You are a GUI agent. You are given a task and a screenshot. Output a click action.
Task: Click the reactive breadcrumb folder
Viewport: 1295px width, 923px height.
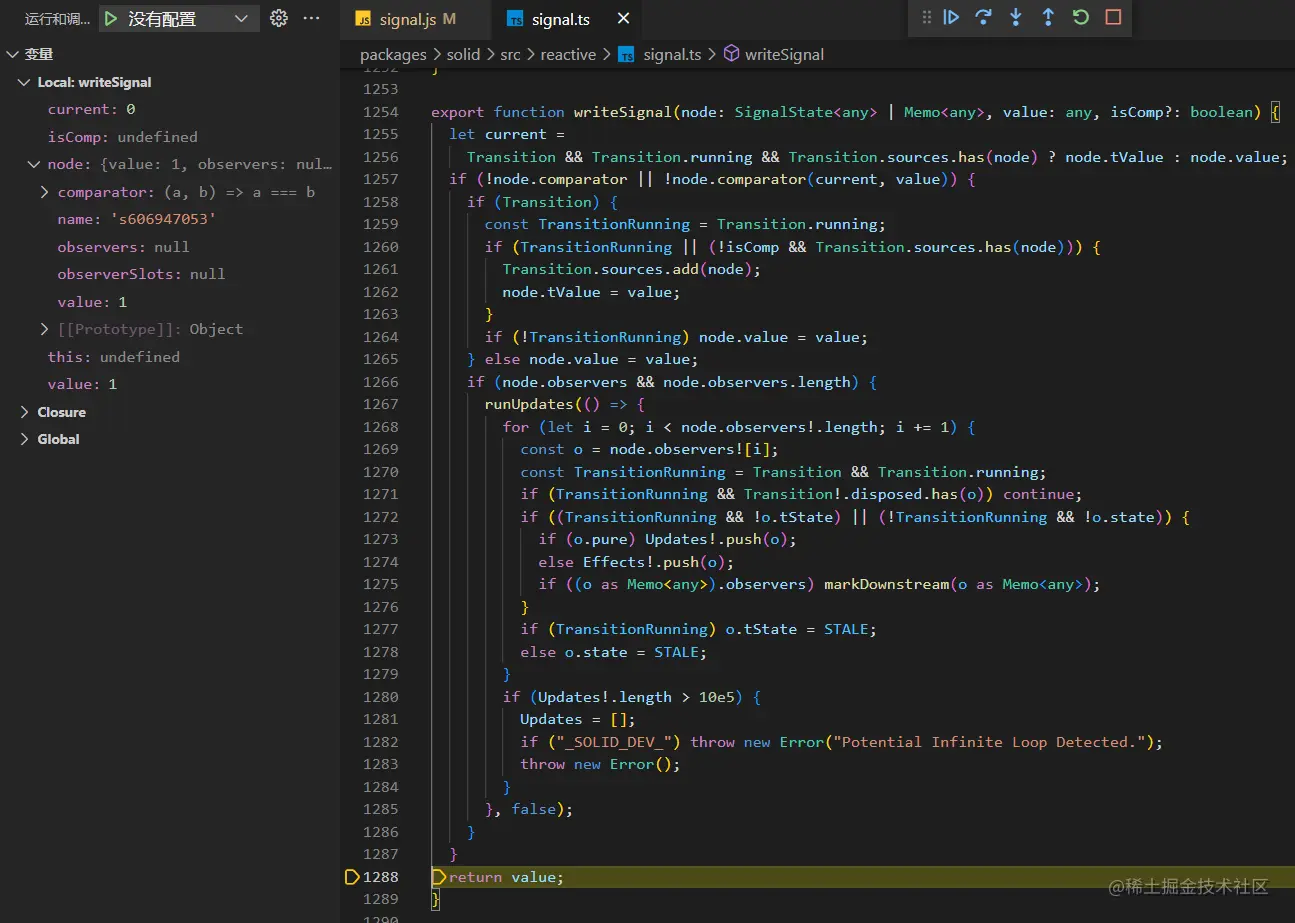click(x=568, y=55)
